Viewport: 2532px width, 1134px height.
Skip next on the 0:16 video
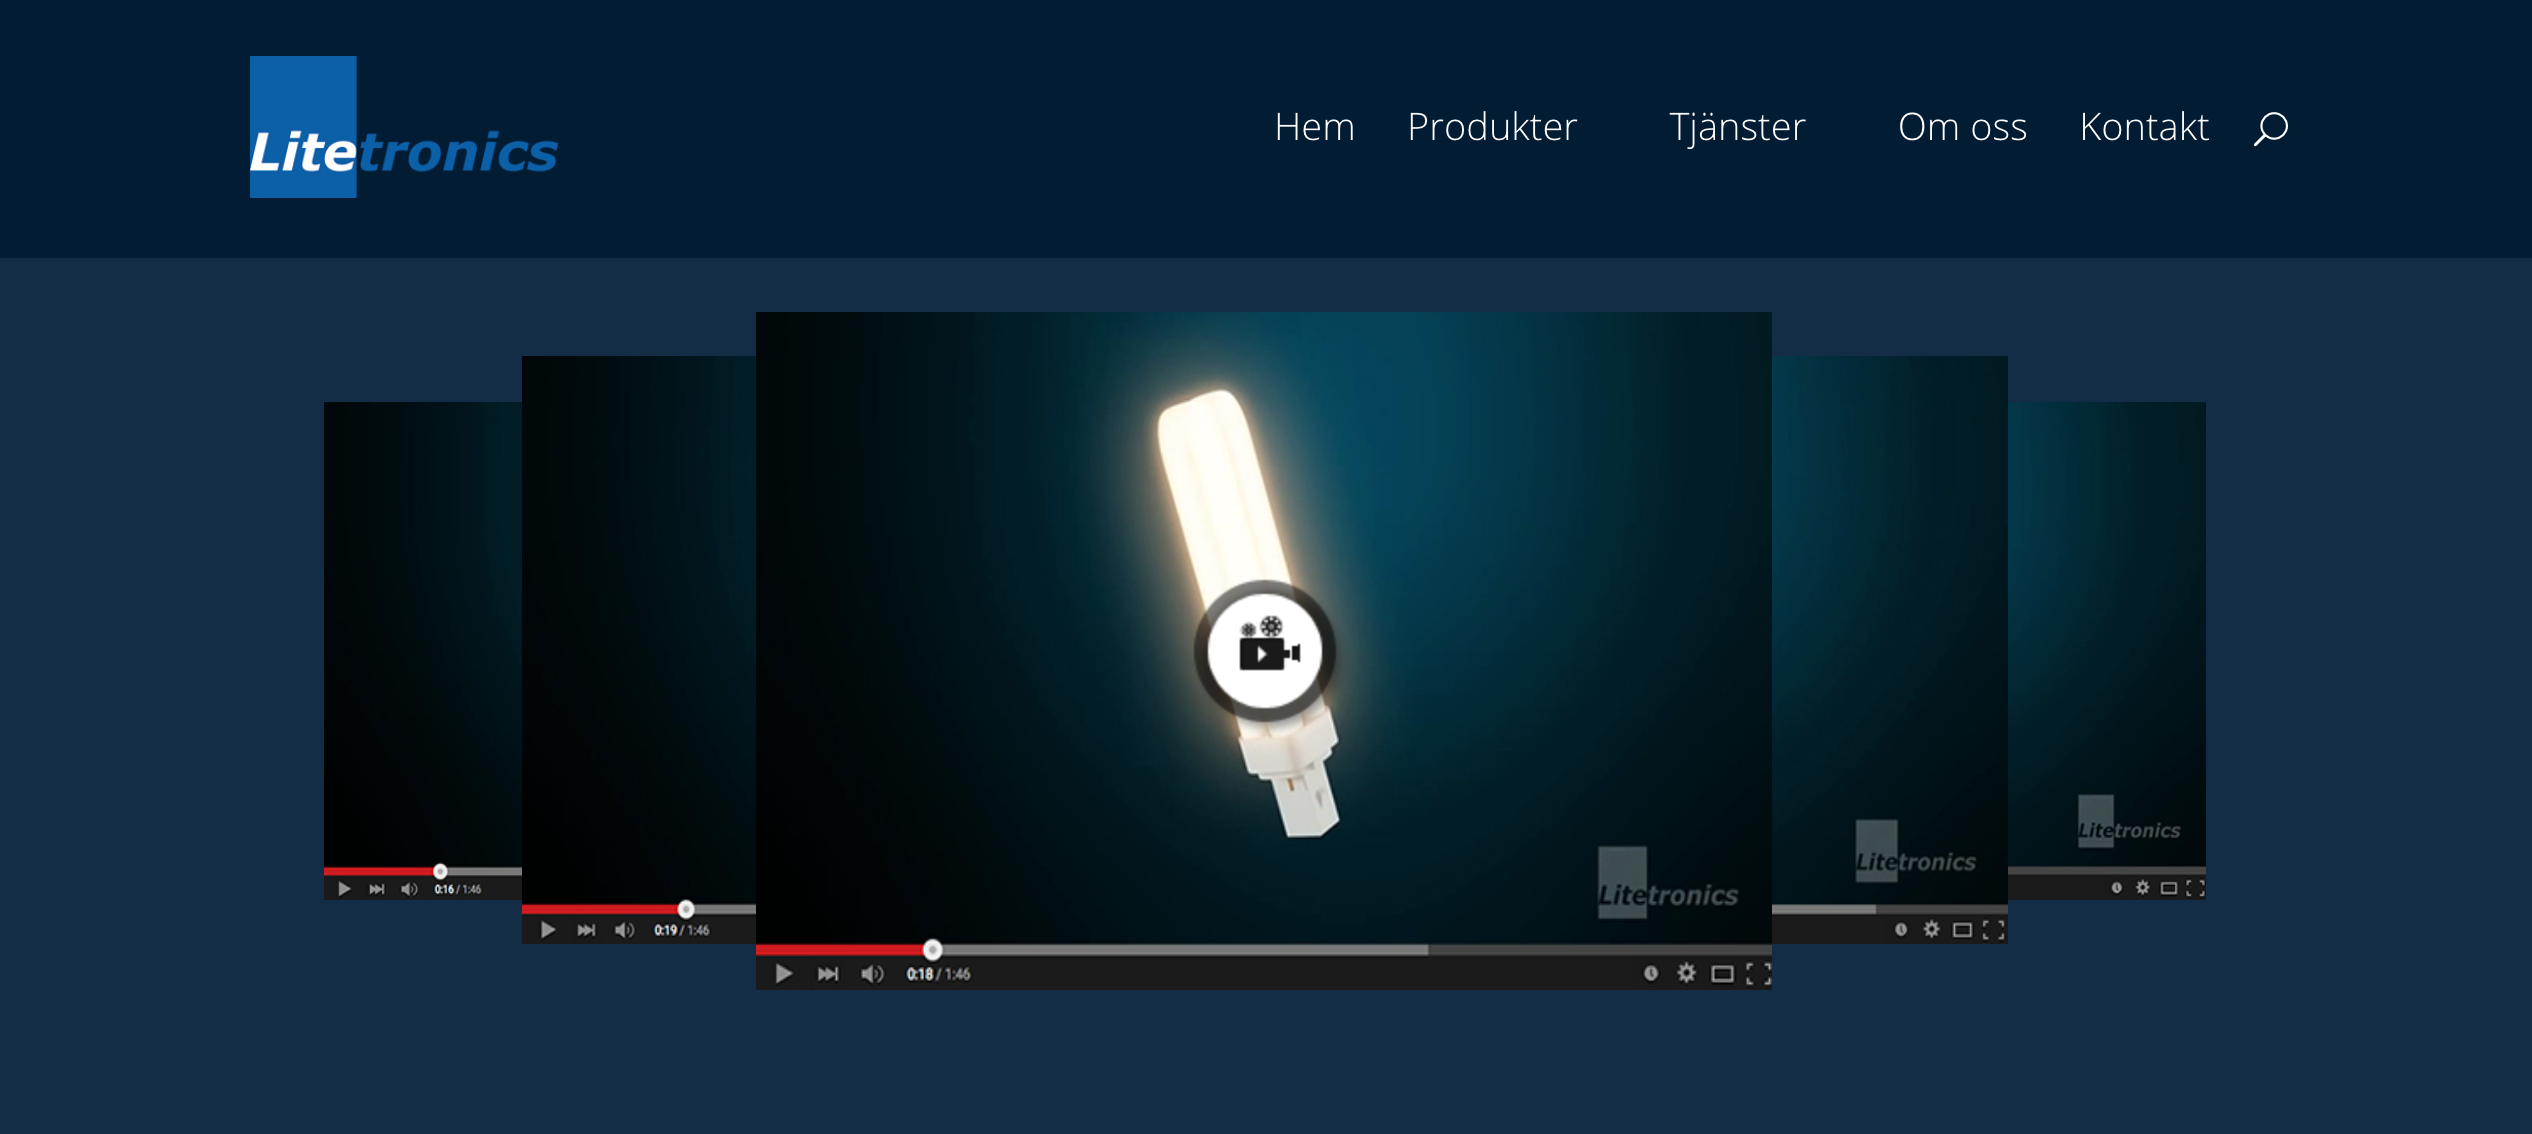[x=377, y=889]
